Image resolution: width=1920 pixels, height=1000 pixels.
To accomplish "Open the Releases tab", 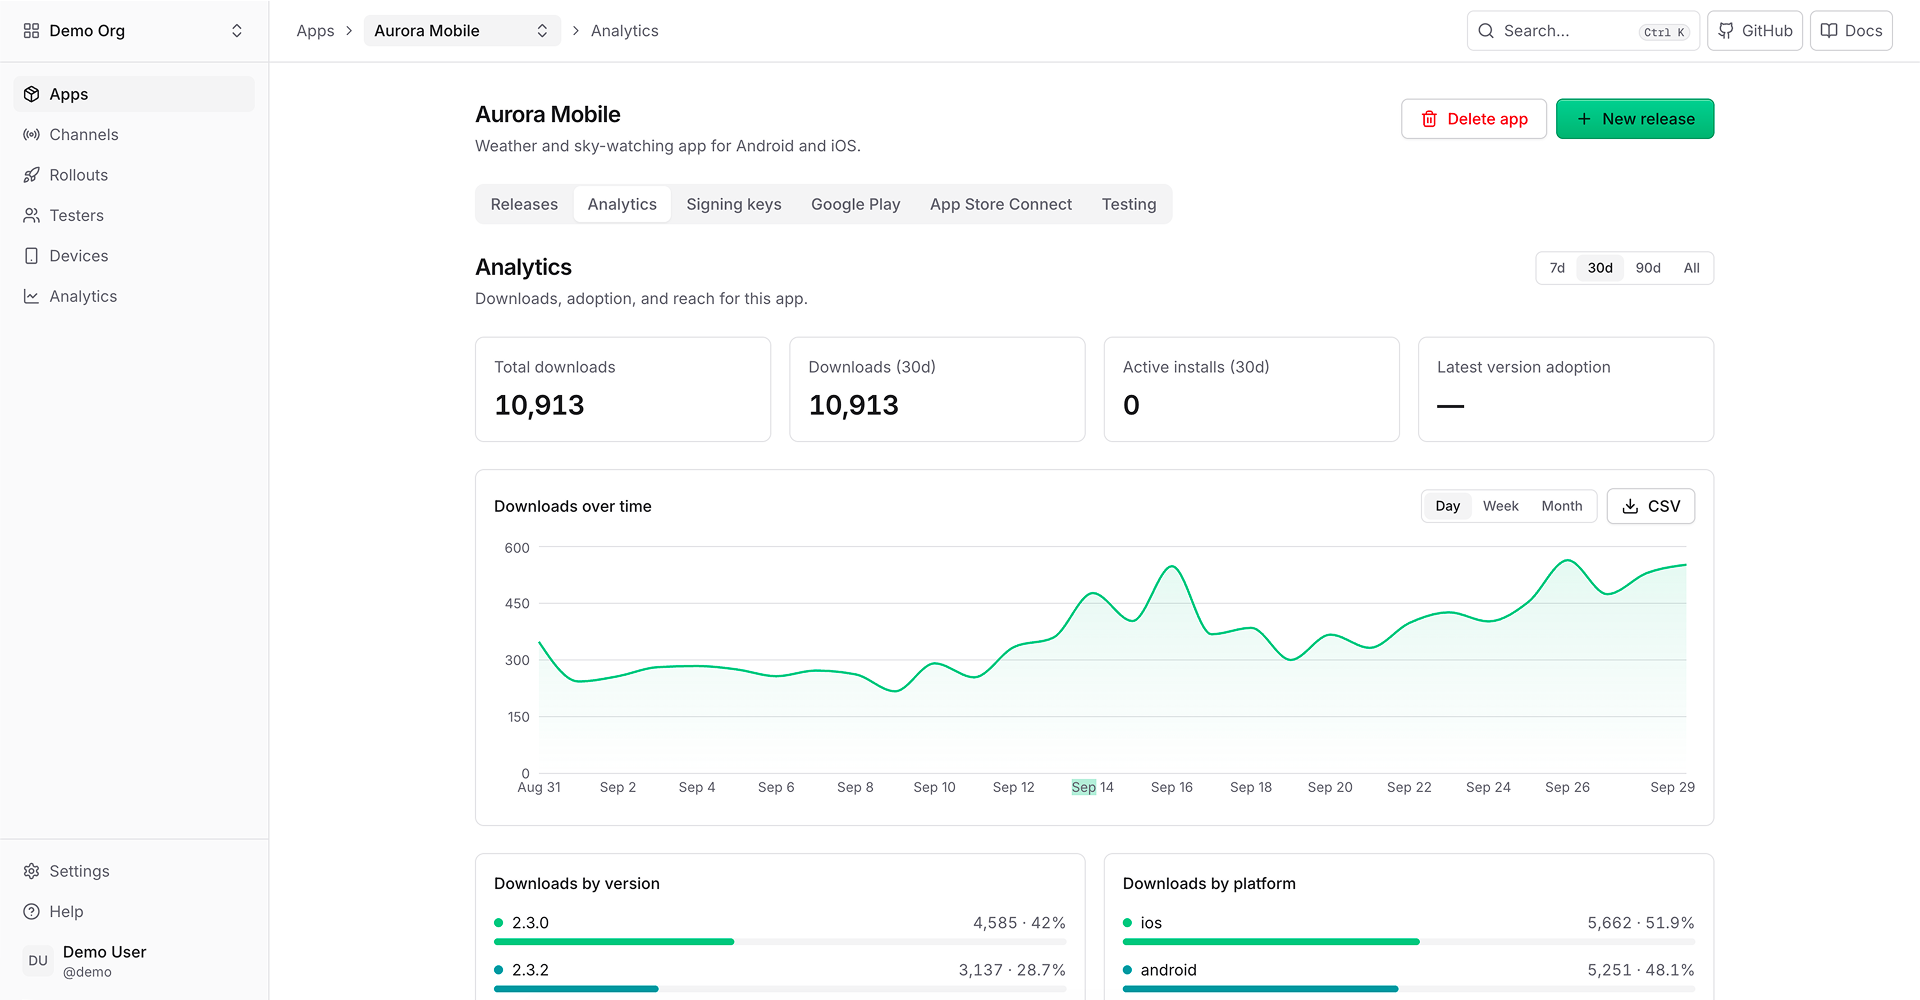I will pos(524,204).
